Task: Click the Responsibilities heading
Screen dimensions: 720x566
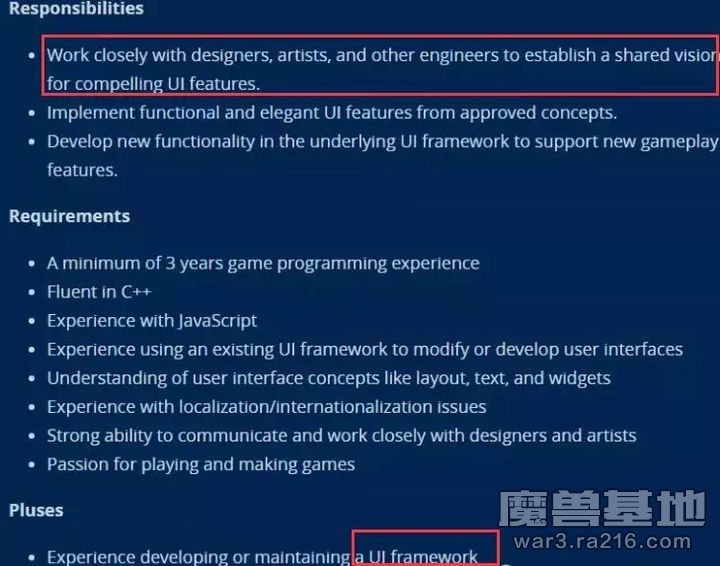Action: [x=76, y=9]
